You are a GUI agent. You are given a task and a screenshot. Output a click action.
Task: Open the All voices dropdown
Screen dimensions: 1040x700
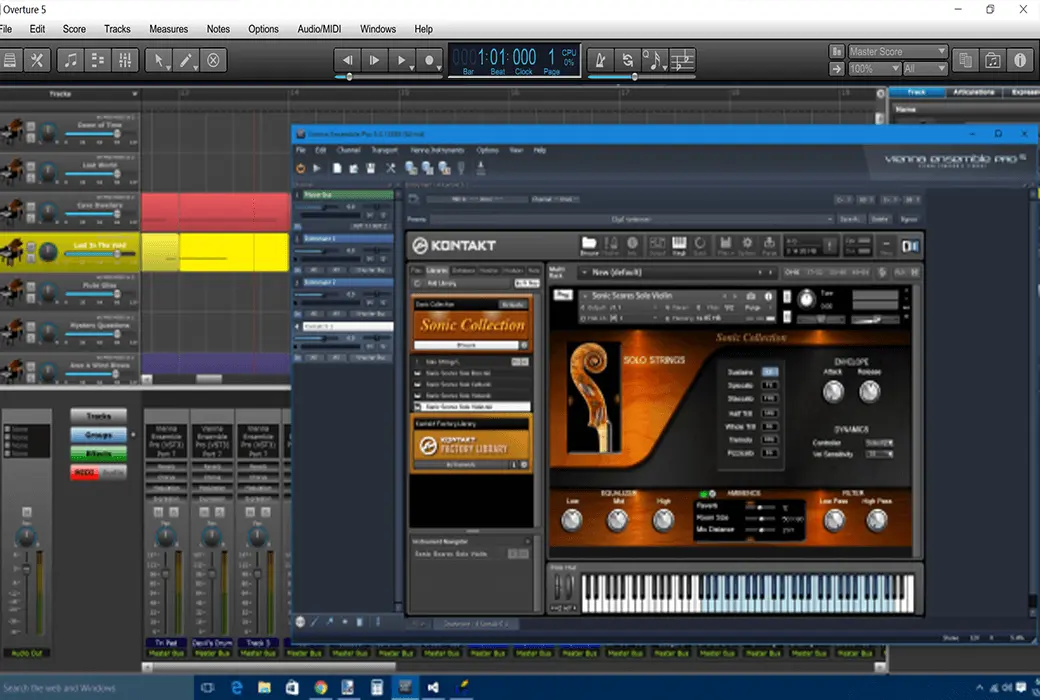tap(925, 68)
